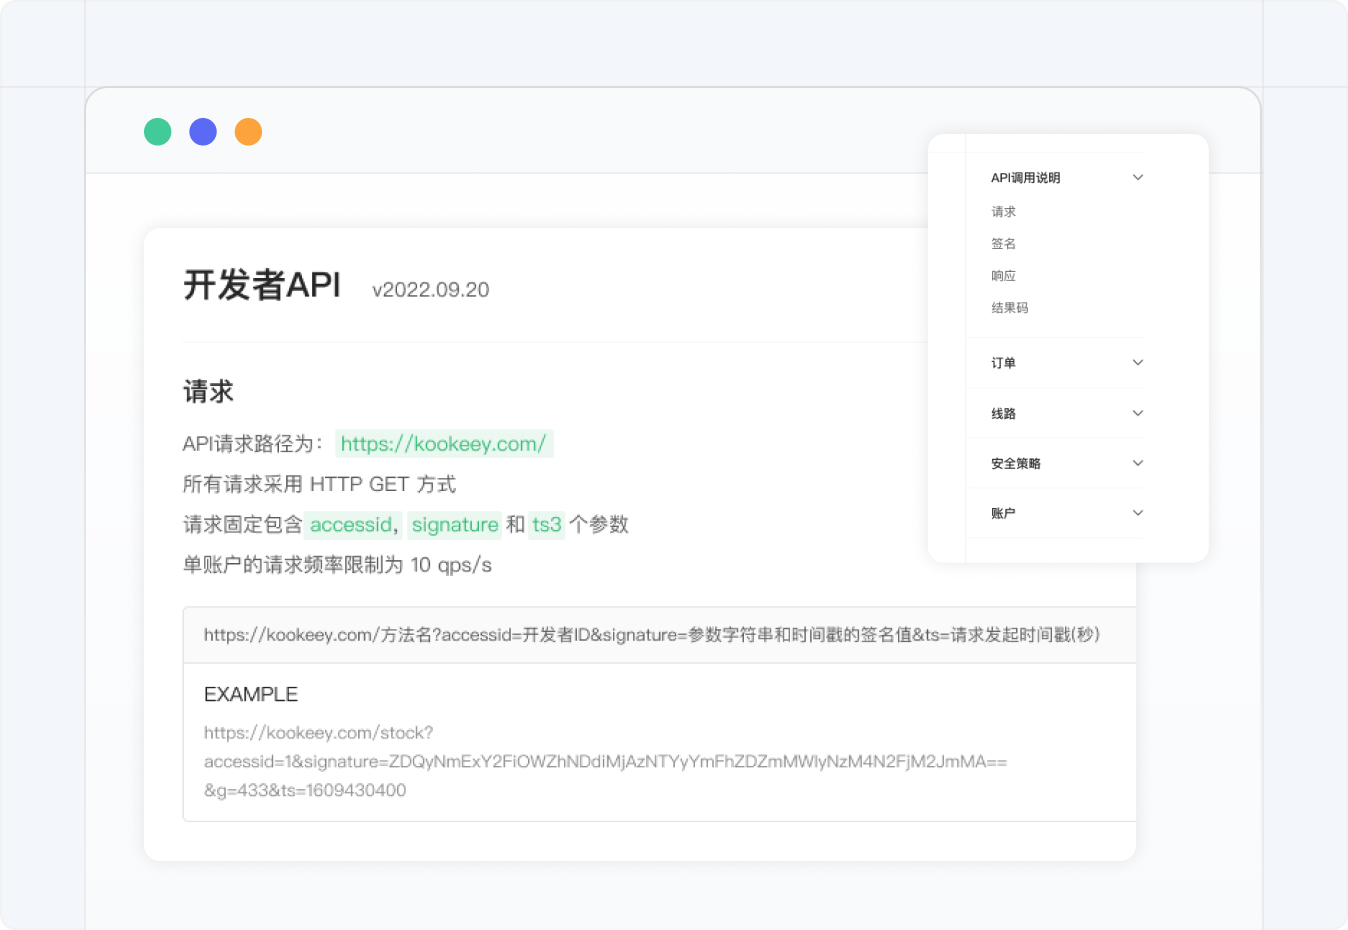Click the green window dot
Image resolution: width=1348 pixels, height=930 pixels.
158,132
